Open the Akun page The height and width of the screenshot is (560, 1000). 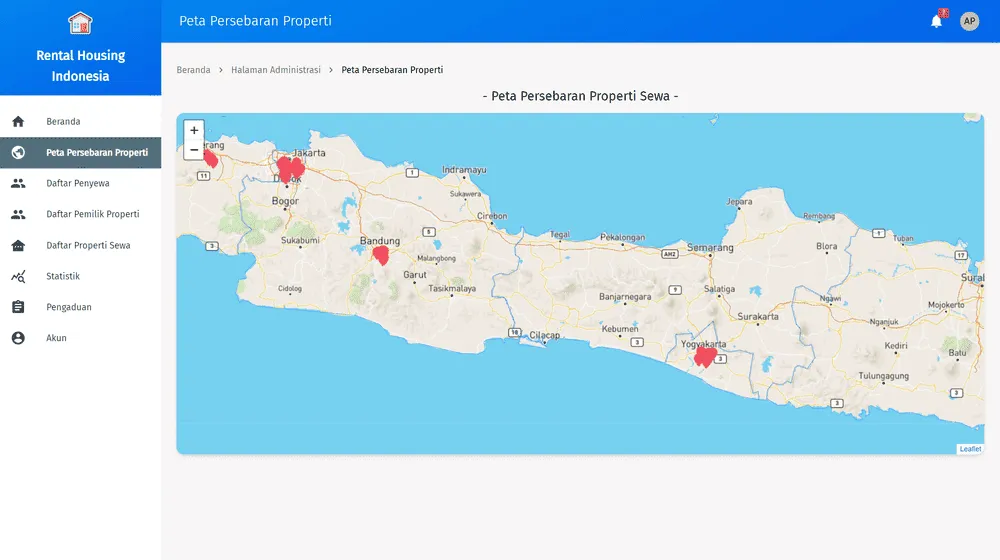click(x=80, y=338)
